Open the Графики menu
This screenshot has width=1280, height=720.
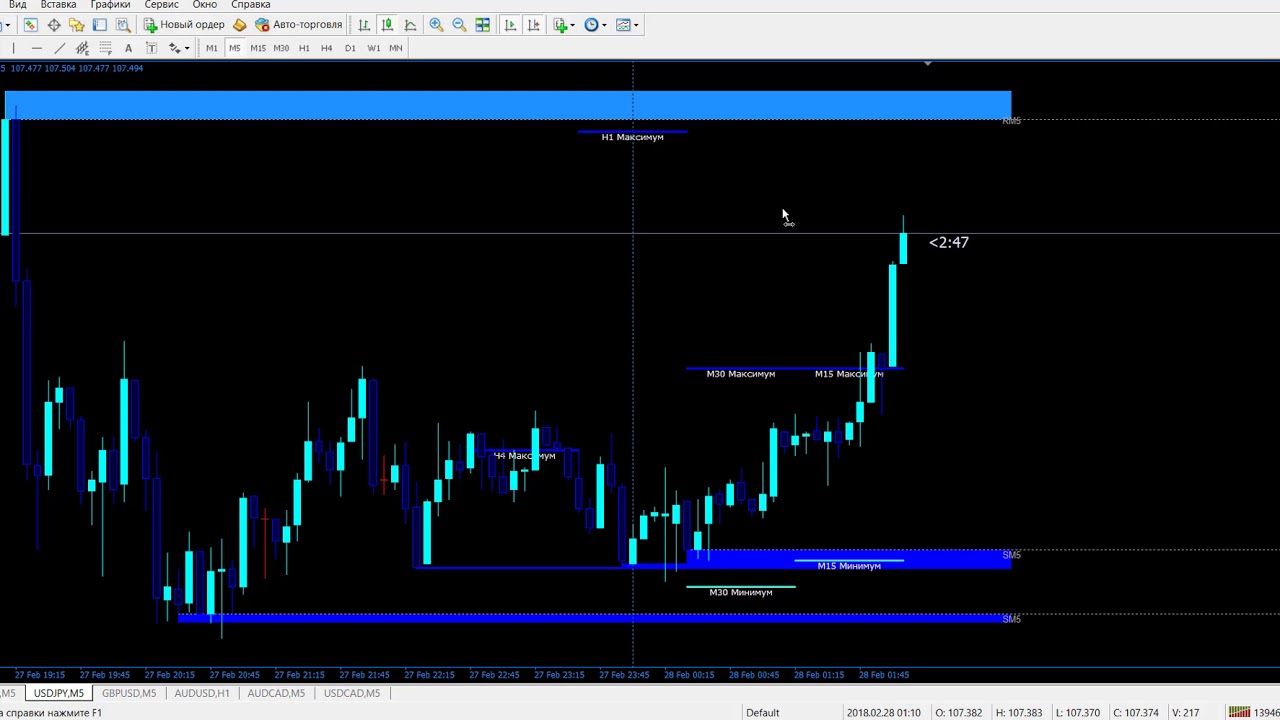tap(110, 5)
